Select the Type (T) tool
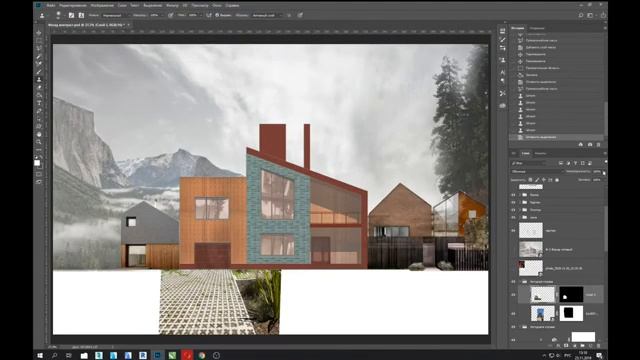This screenshot has width=640, height=360. [x=39, y=103]
